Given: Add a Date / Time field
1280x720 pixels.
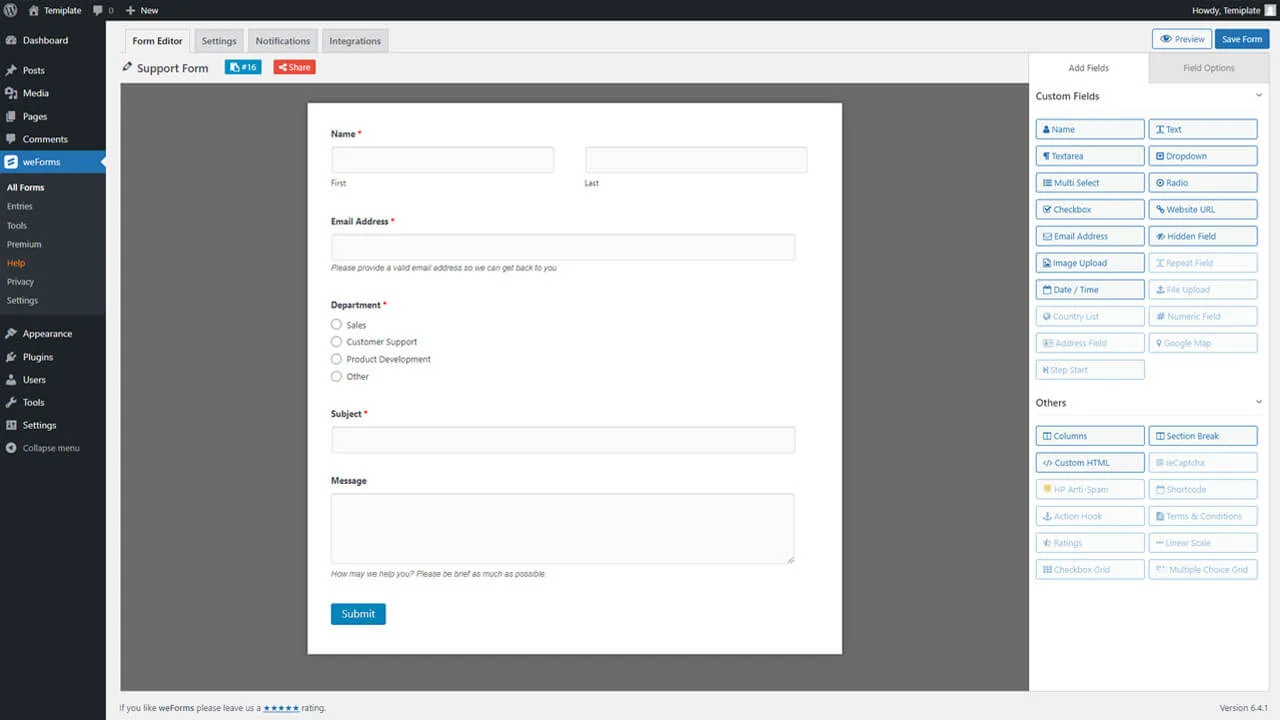Looking at the screenshot, I should [x=1090, y=290].
